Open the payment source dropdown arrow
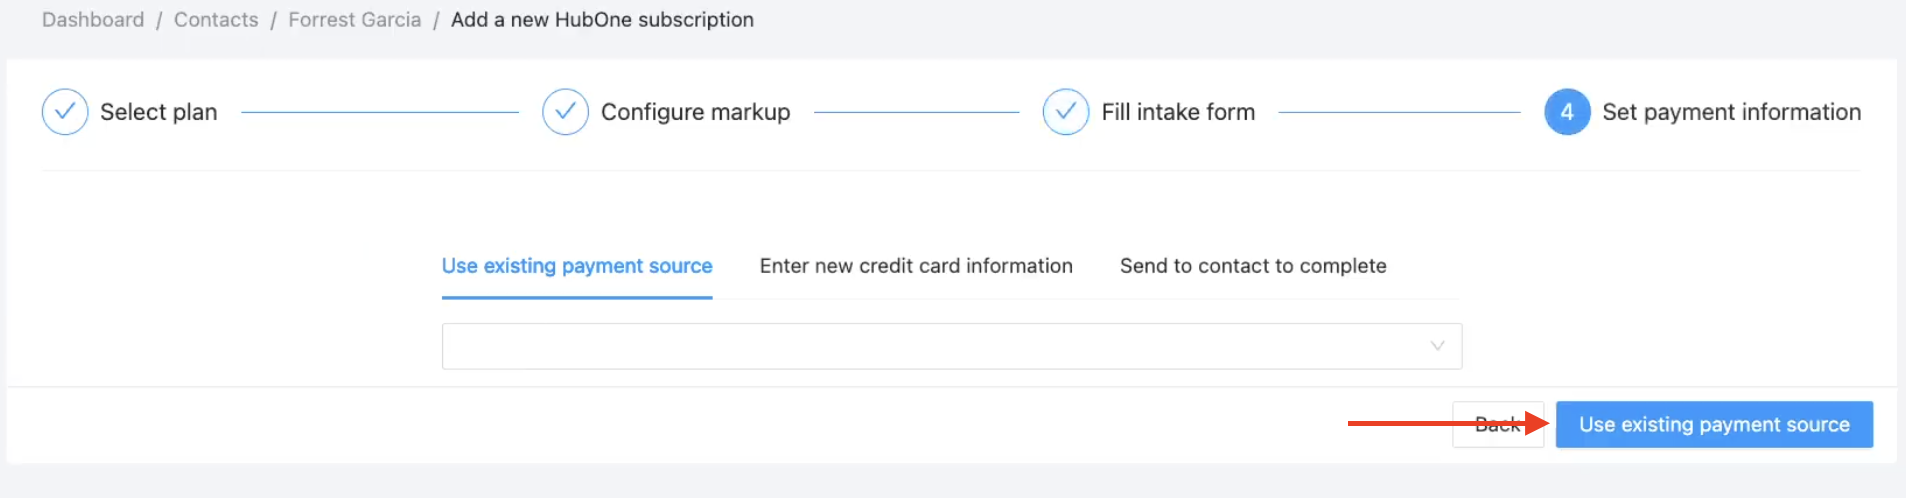 [1437, 346]
